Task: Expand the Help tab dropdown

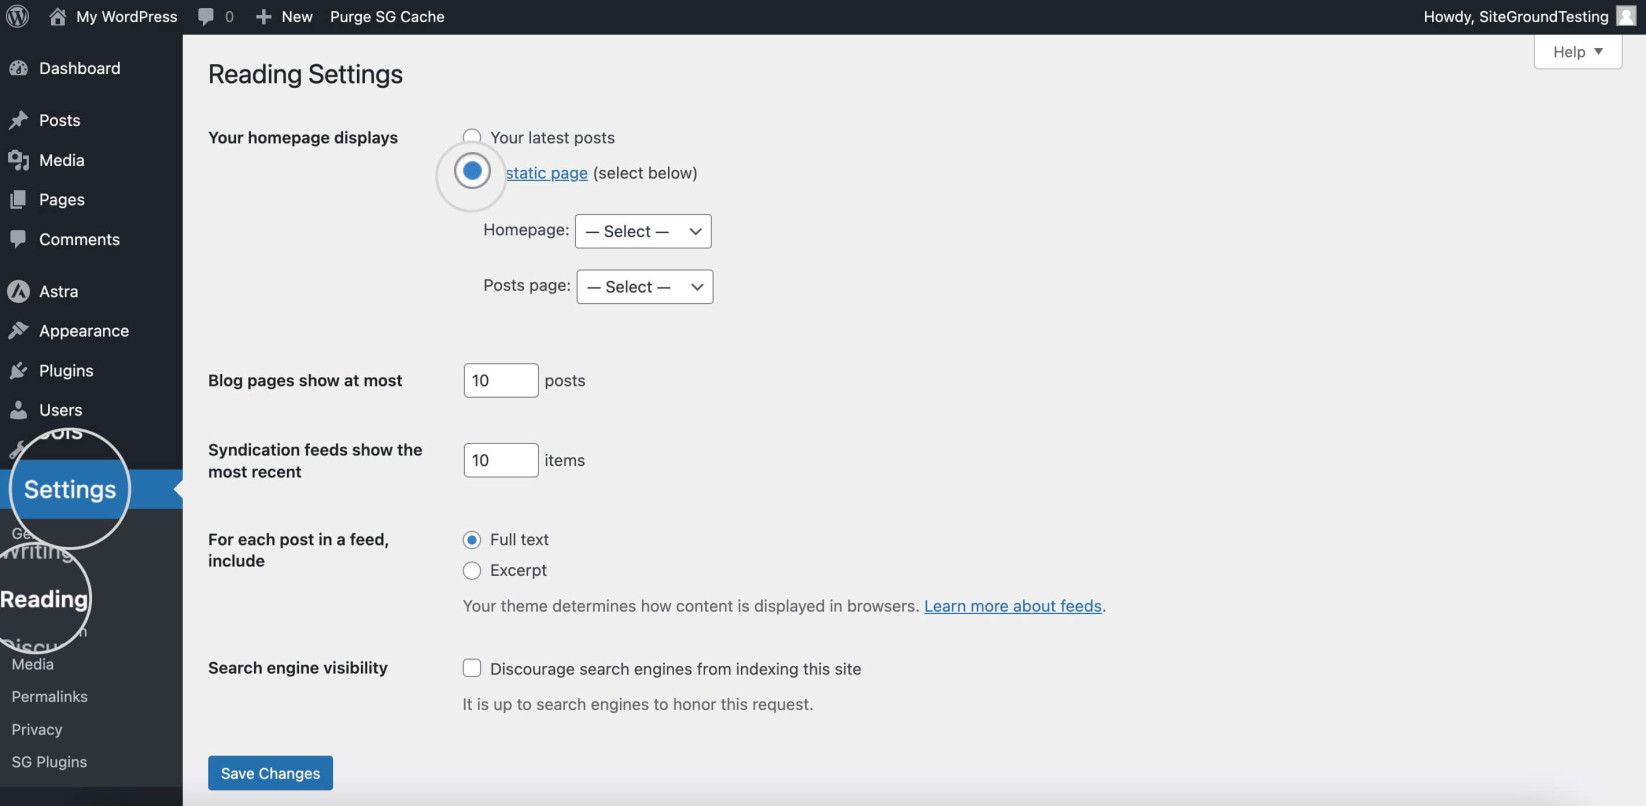Action: 1578,52
